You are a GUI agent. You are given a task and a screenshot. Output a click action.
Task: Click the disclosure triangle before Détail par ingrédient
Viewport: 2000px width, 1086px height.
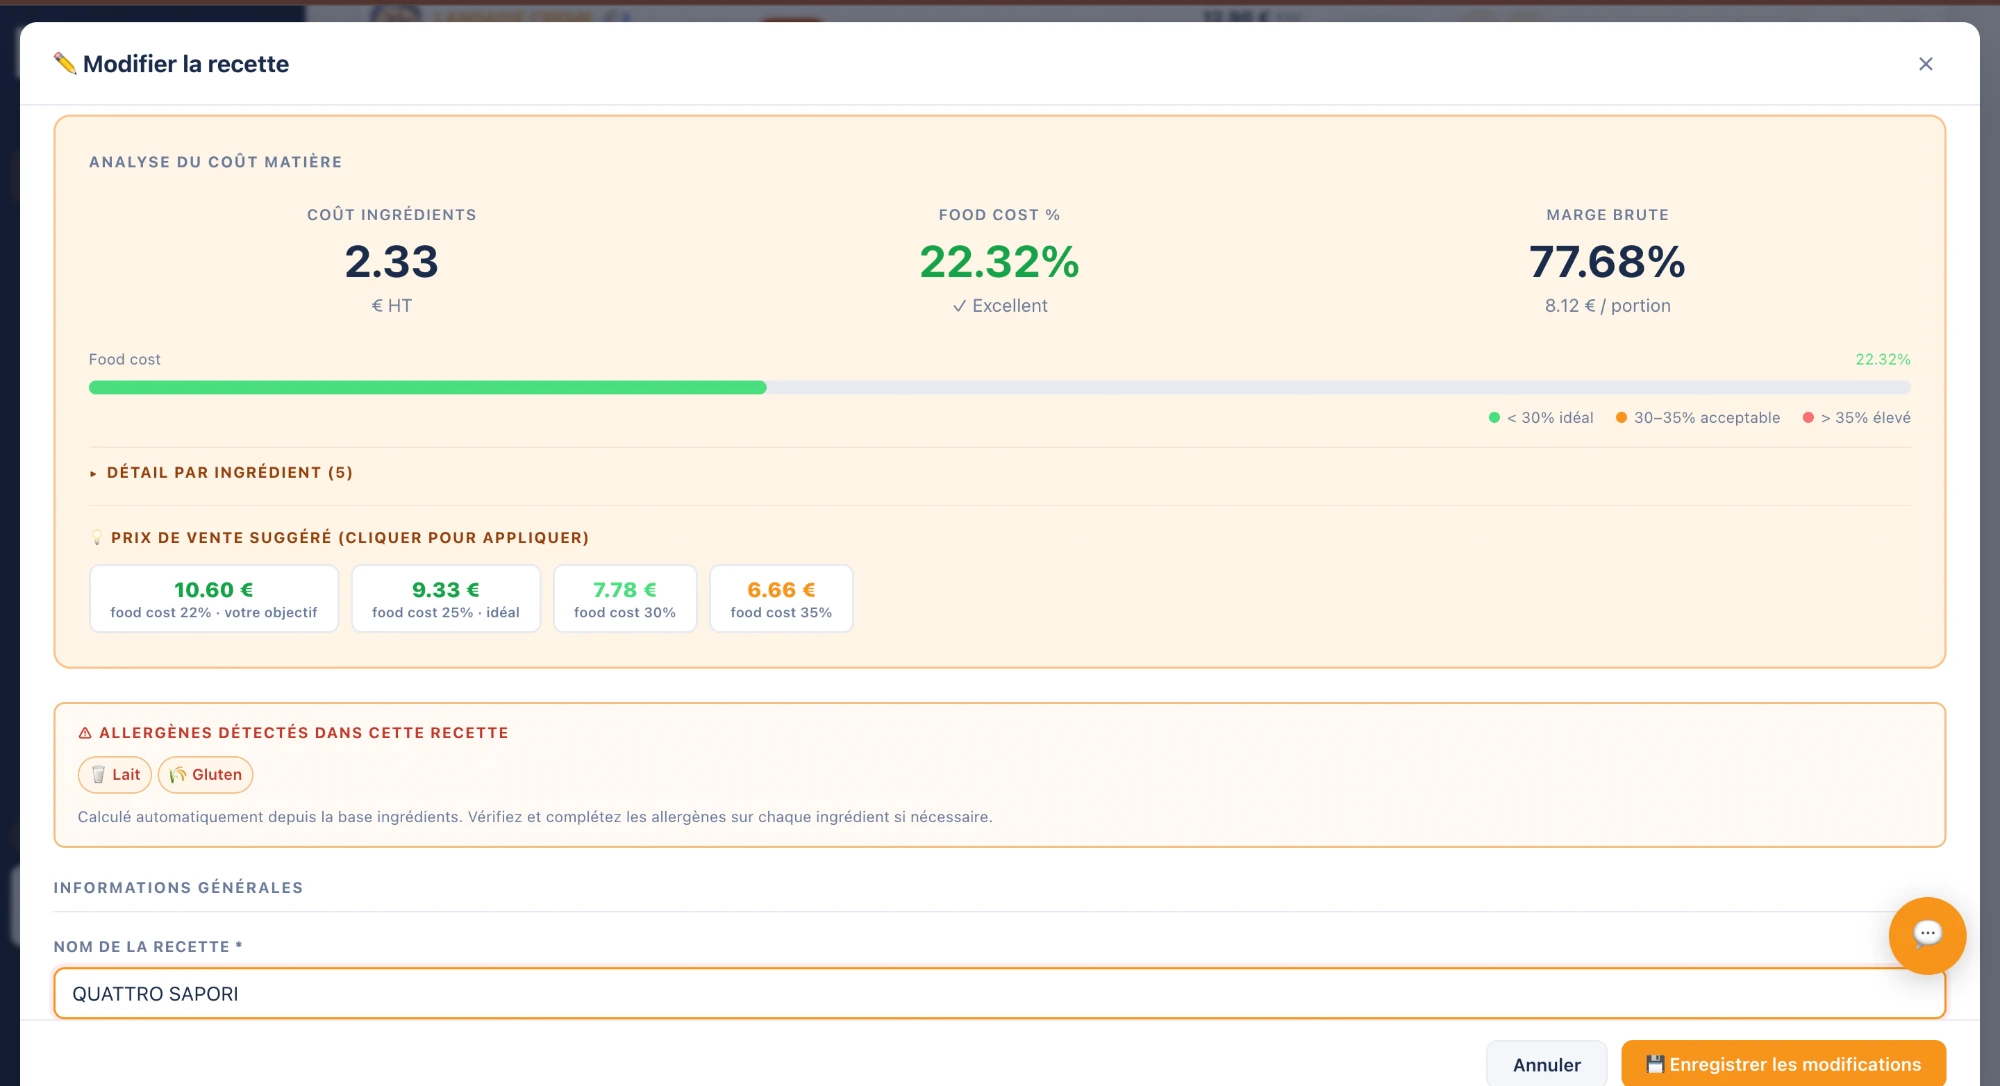coord(93,473)
